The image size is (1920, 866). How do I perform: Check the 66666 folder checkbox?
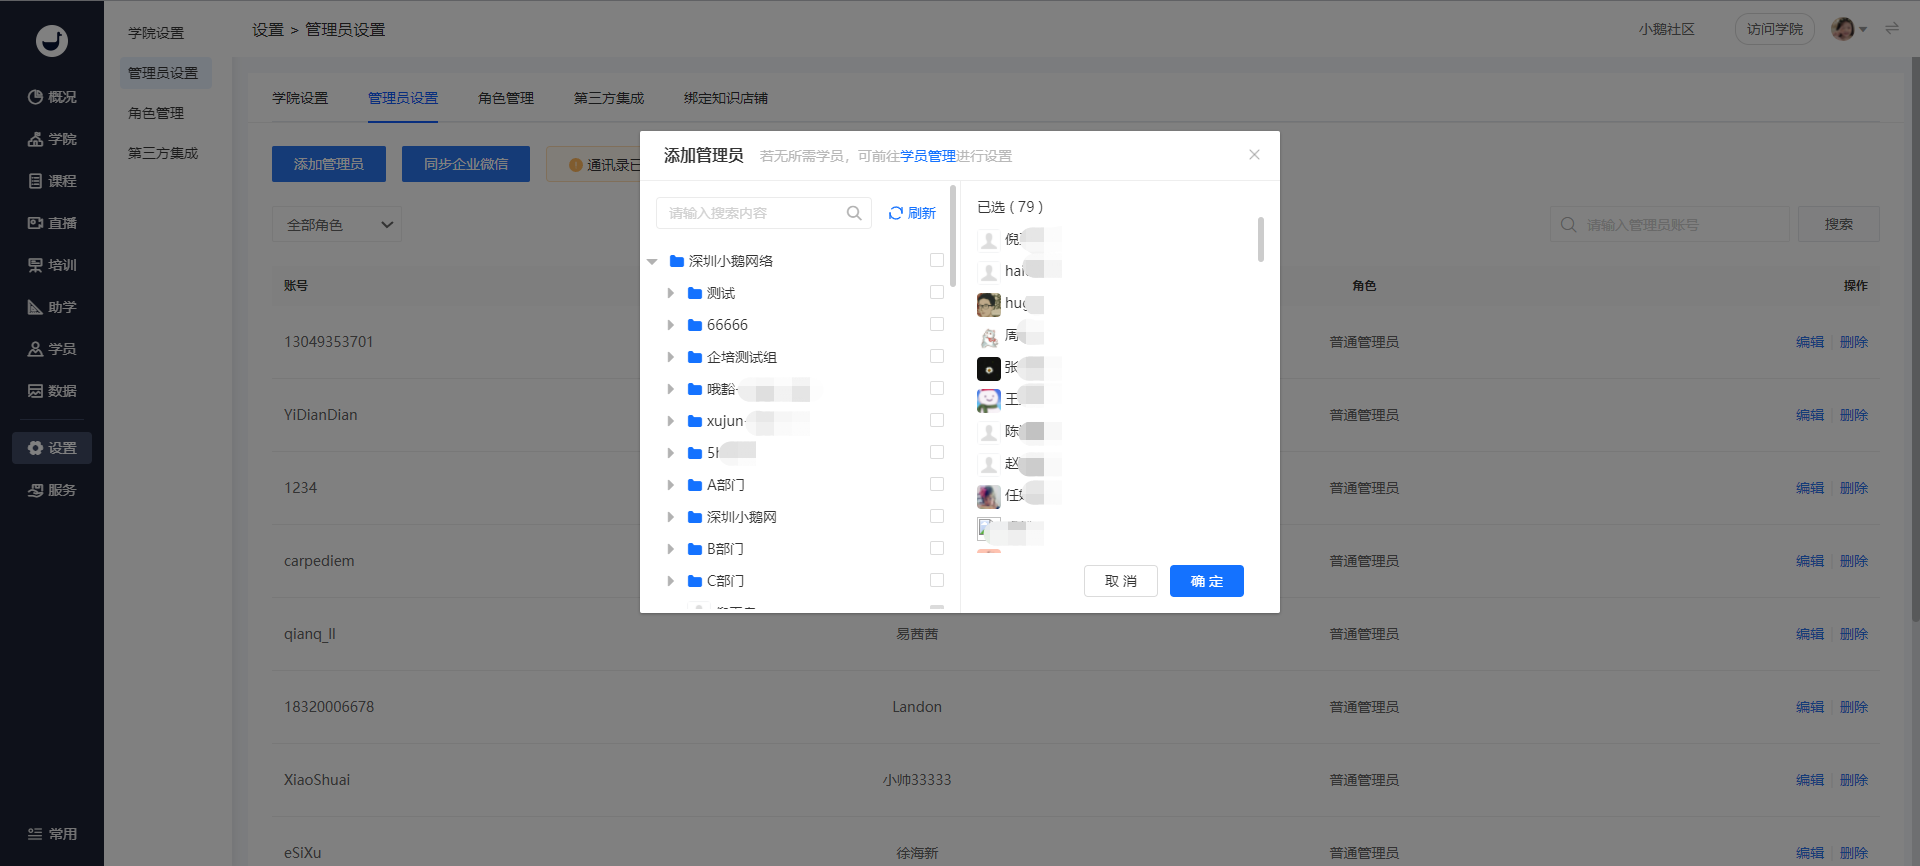(937, 324)
